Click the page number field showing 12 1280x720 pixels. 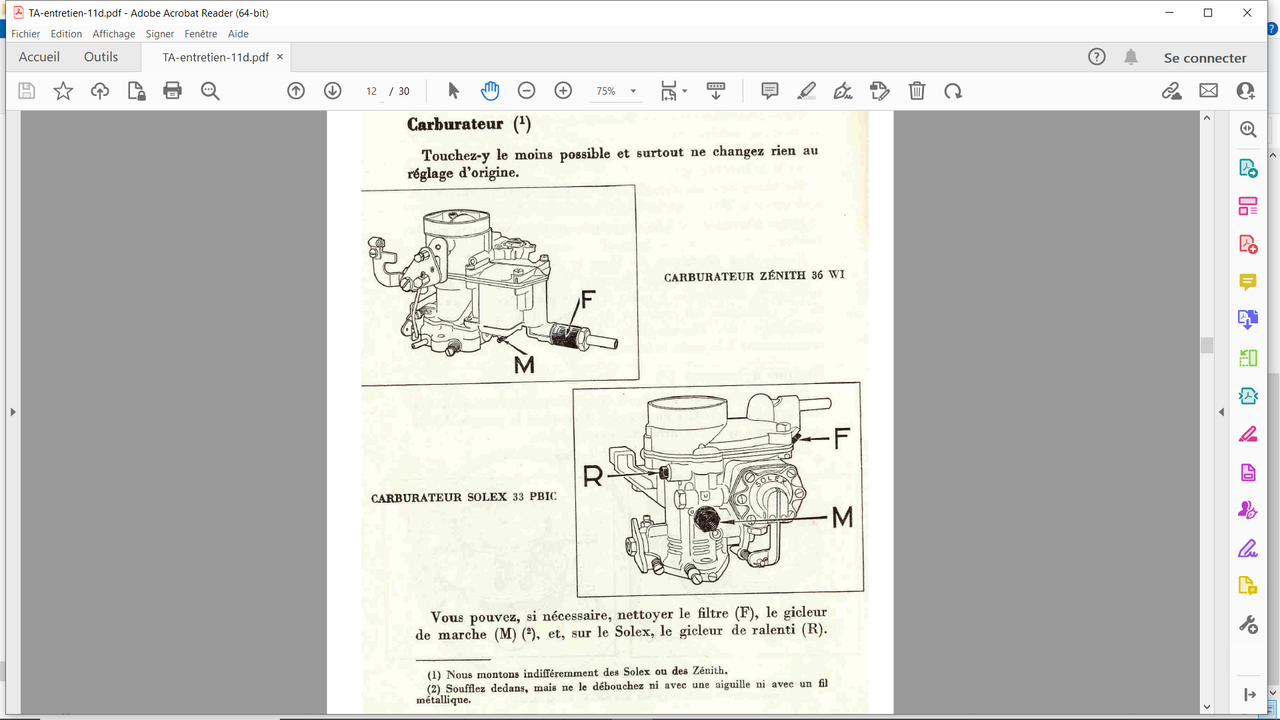click(x=371, y=91)
